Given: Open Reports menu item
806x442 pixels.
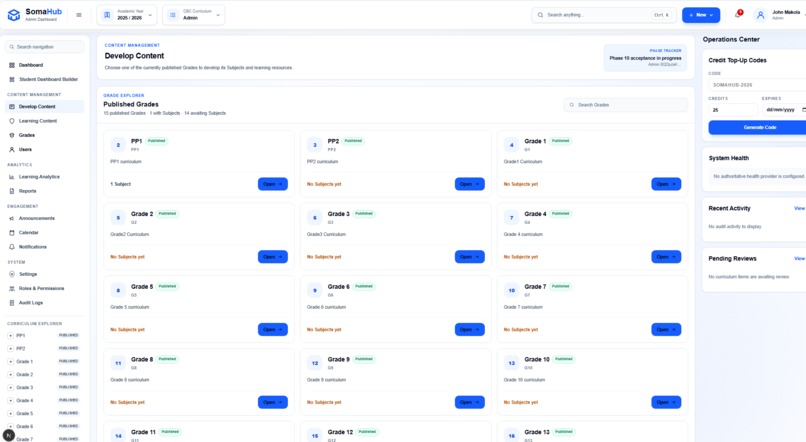Looking at the screenshot, I should point(44,191).
